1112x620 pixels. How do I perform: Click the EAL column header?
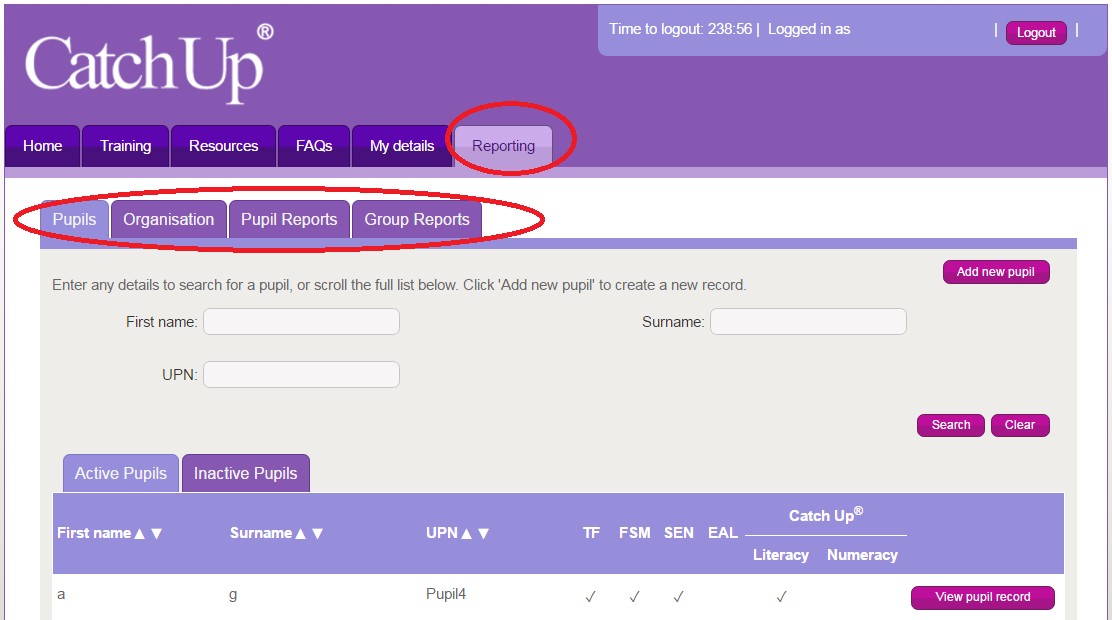pos(723,533)
